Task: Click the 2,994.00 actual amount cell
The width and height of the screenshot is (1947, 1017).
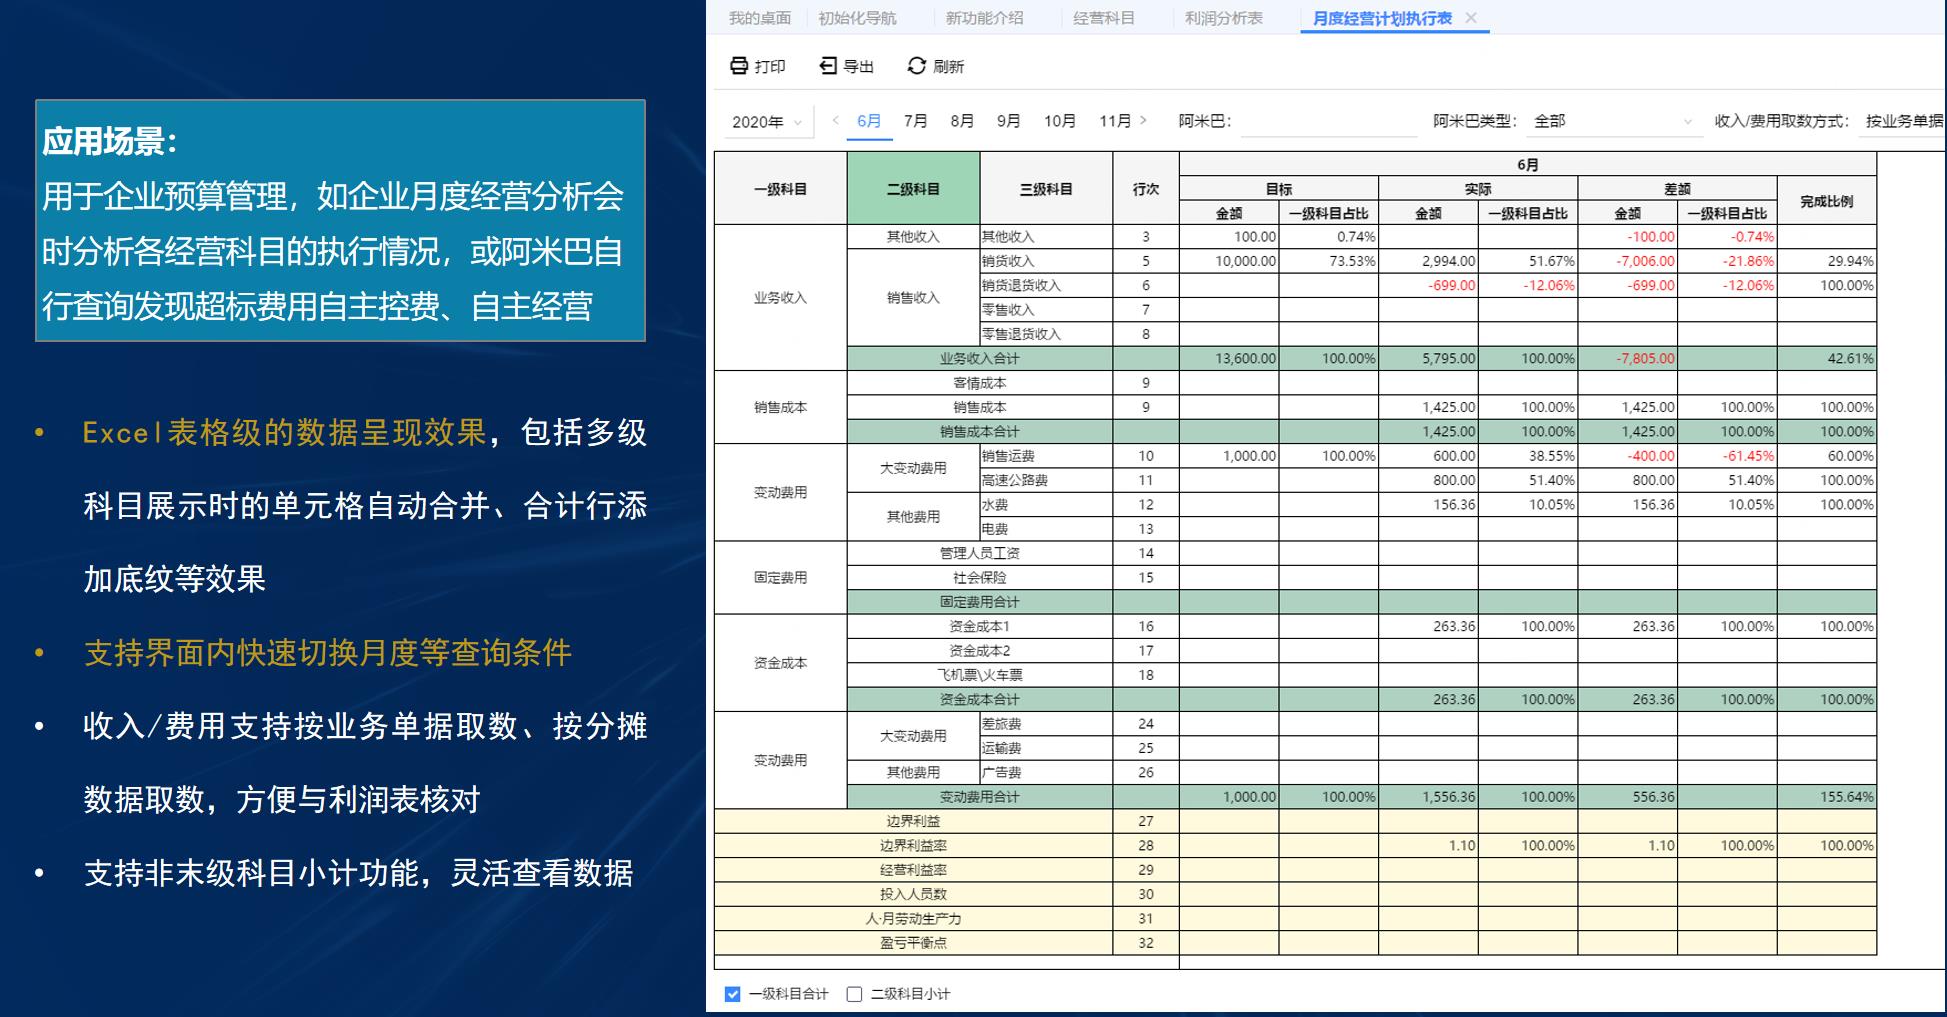Action: tap(1428, 261)
